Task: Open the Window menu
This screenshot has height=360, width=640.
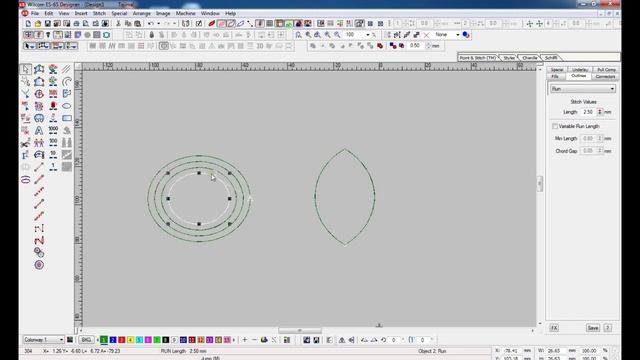Action: click(210, 13)
